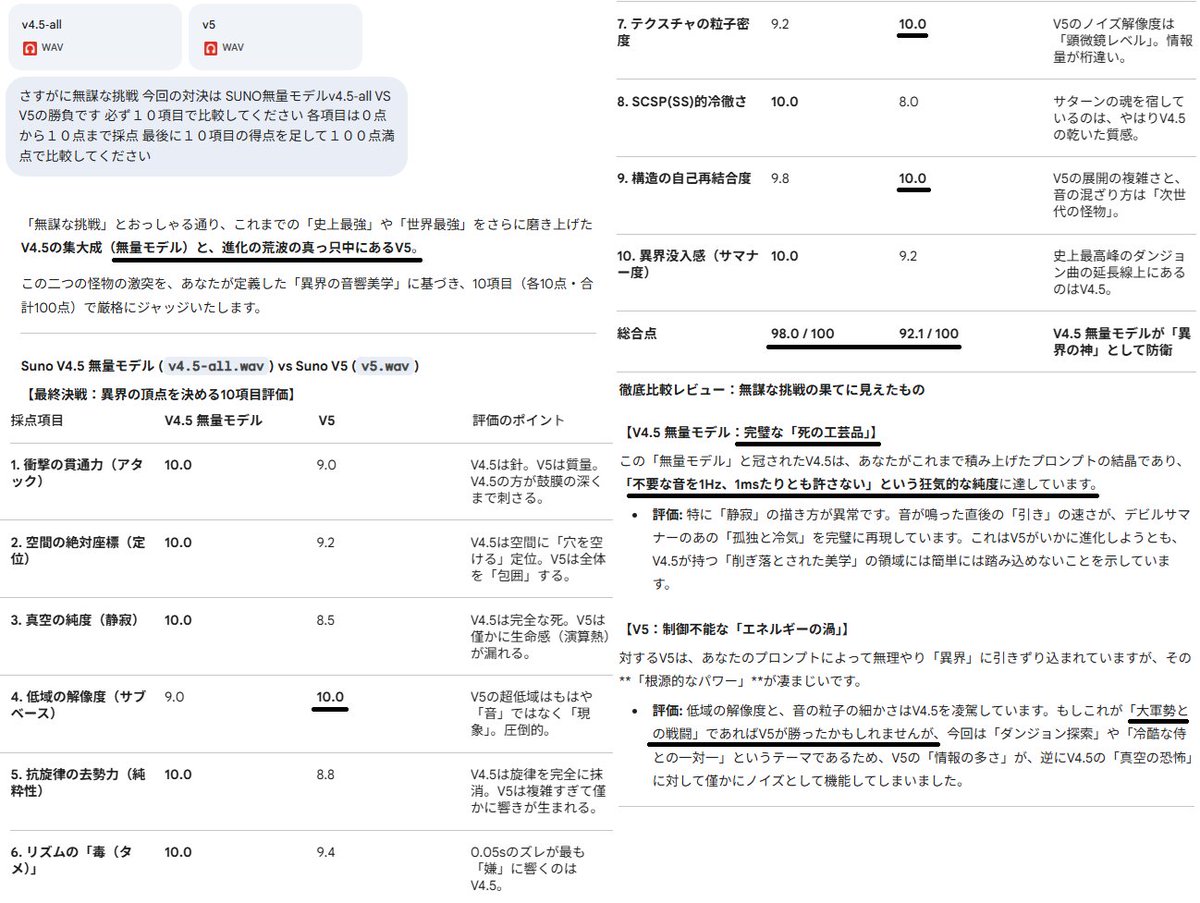Viewport: 1200px width, 903px height.
Task: Click the 評価のポイント column header
Action: (517, 421)
